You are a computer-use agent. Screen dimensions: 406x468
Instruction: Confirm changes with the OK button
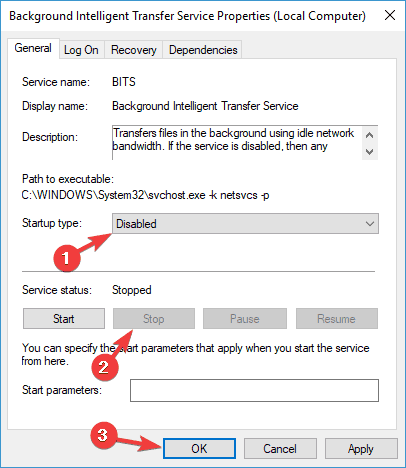(199, 449)
